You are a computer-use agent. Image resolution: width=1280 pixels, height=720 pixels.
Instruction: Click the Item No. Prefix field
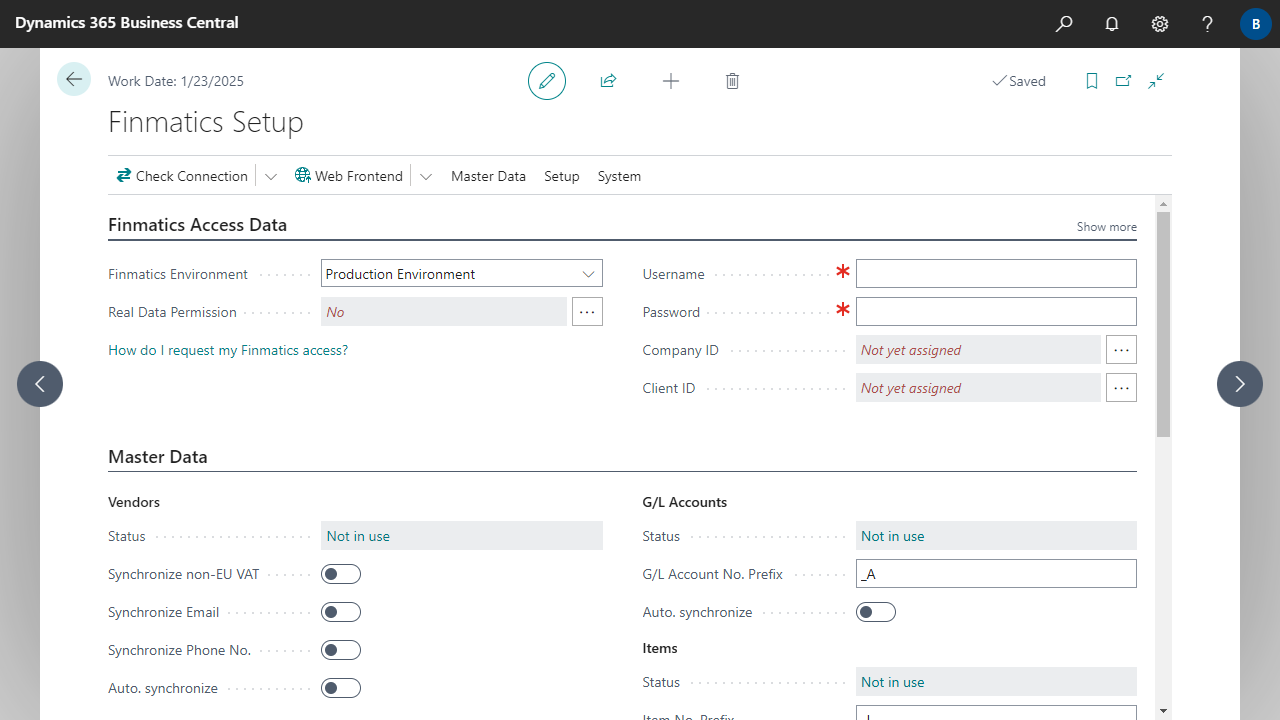996,713
